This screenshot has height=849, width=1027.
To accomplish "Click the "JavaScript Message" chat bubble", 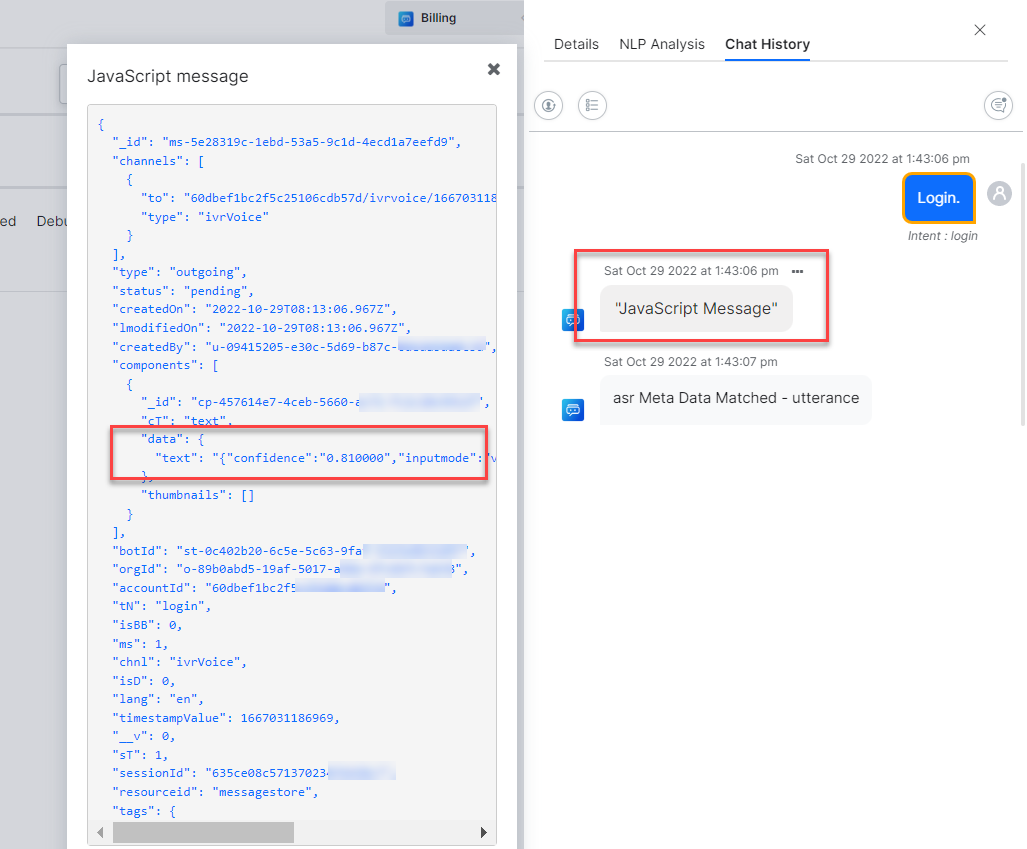I will pos(696,309).
